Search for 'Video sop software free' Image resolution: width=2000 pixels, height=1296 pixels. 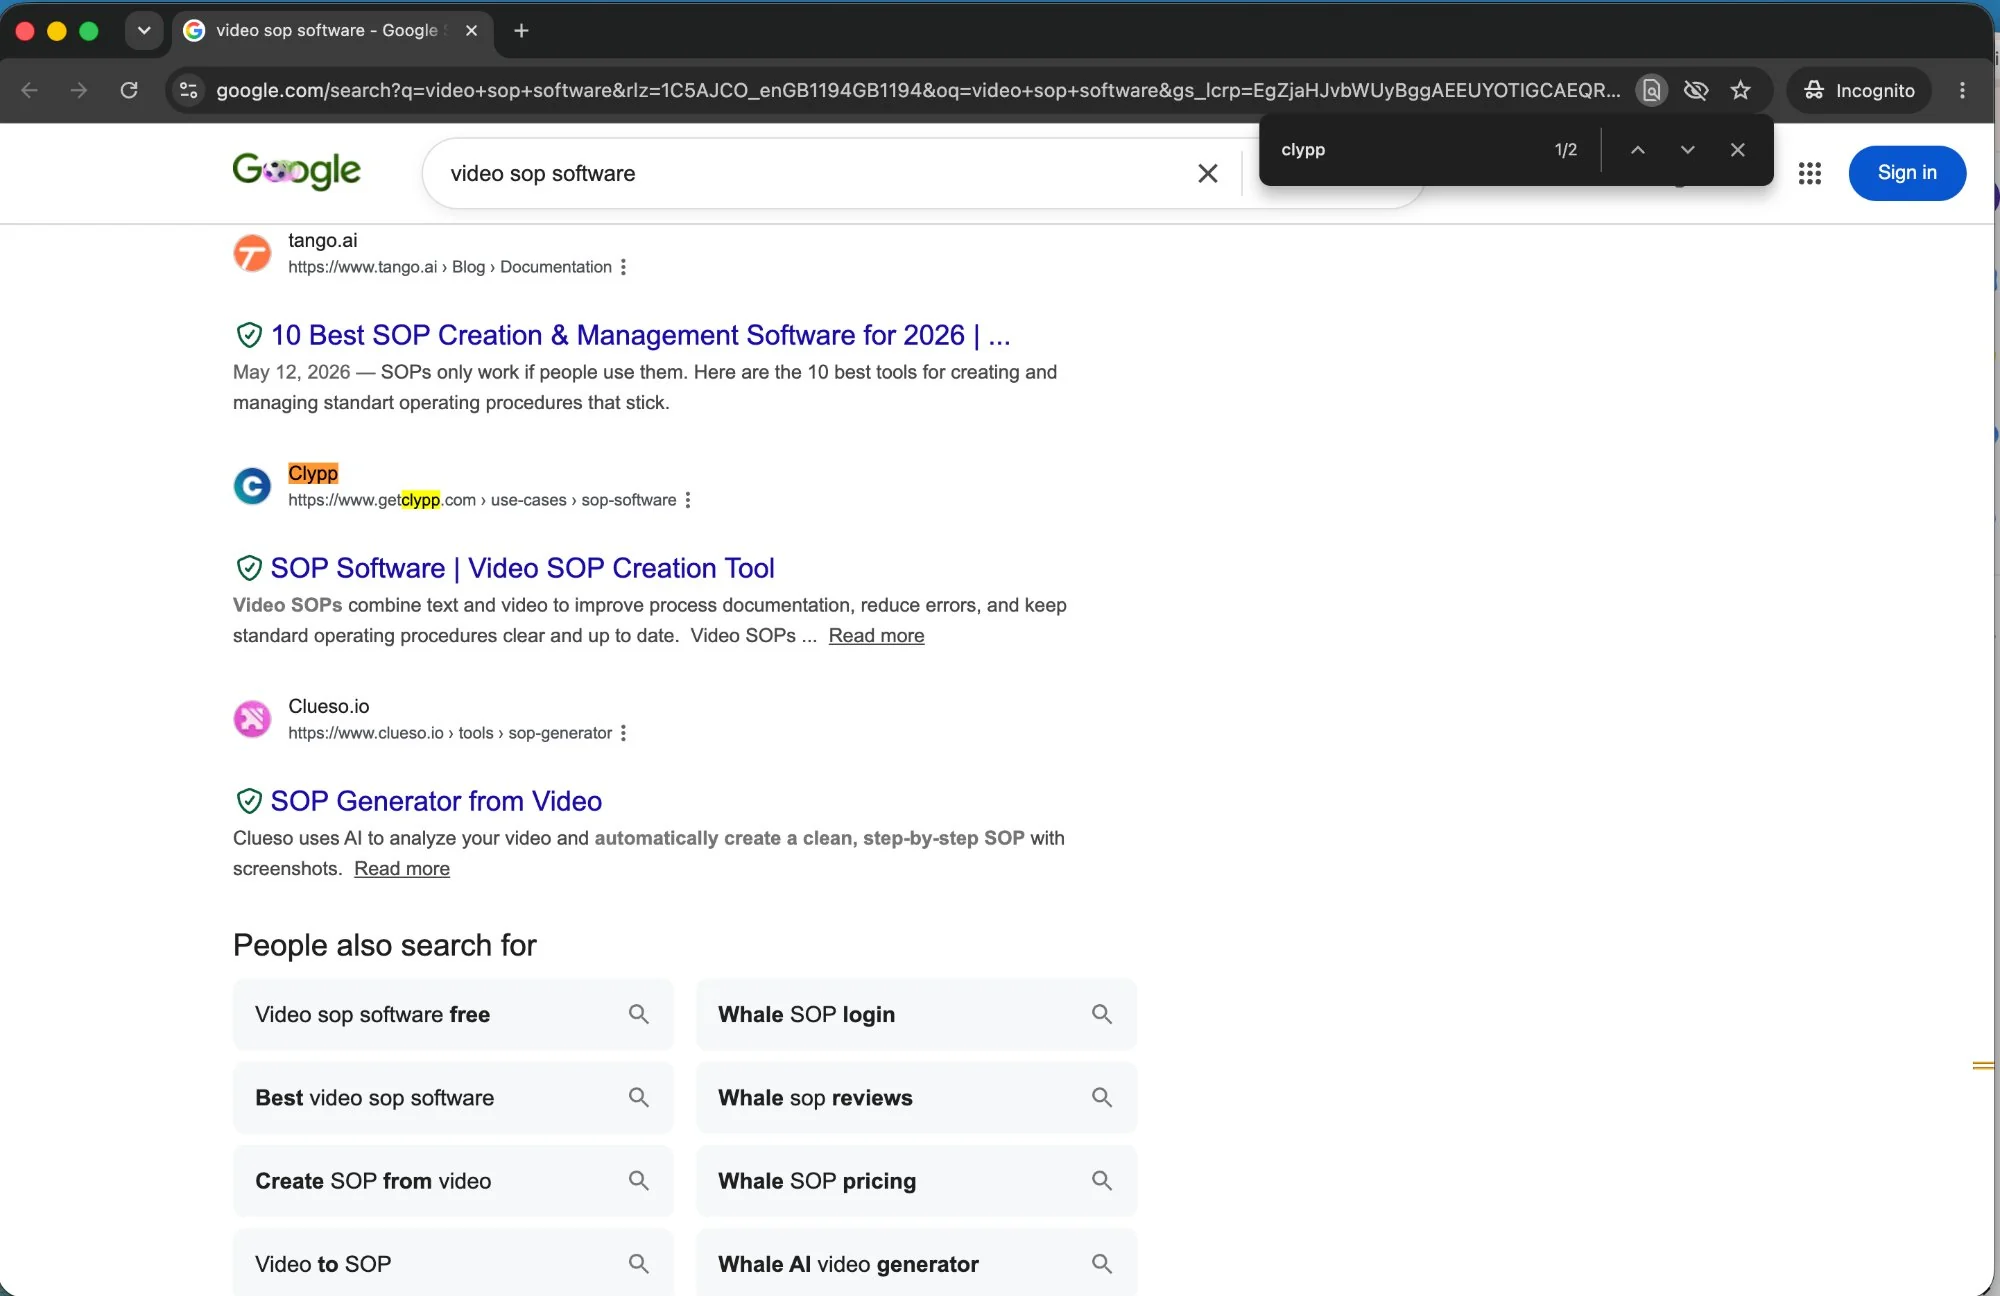(453, 1014)
